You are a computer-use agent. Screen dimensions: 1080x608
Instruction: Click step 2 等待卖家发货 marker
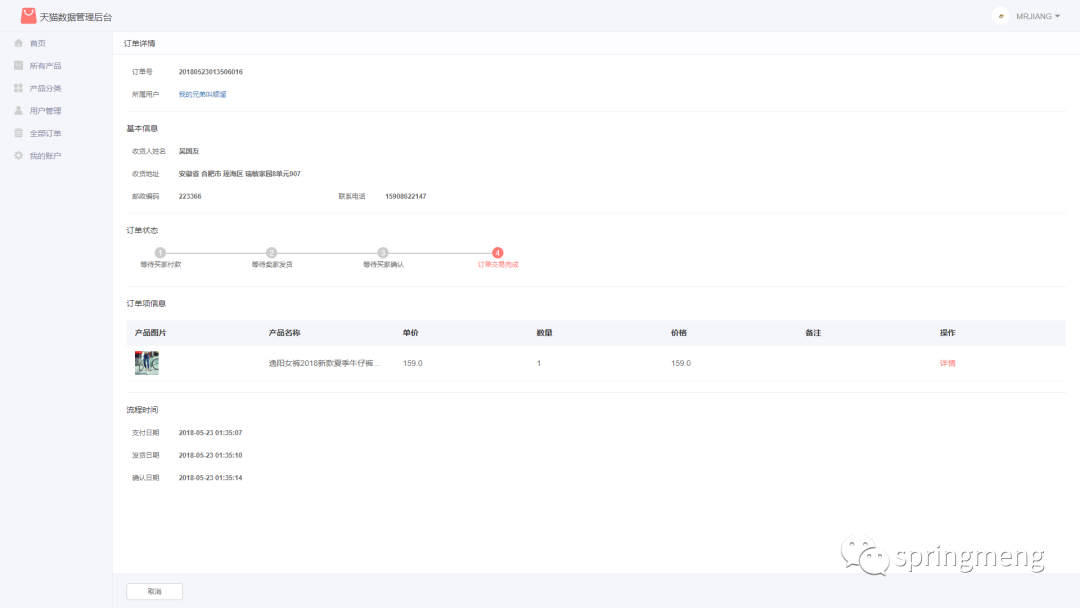coord(271,253)
